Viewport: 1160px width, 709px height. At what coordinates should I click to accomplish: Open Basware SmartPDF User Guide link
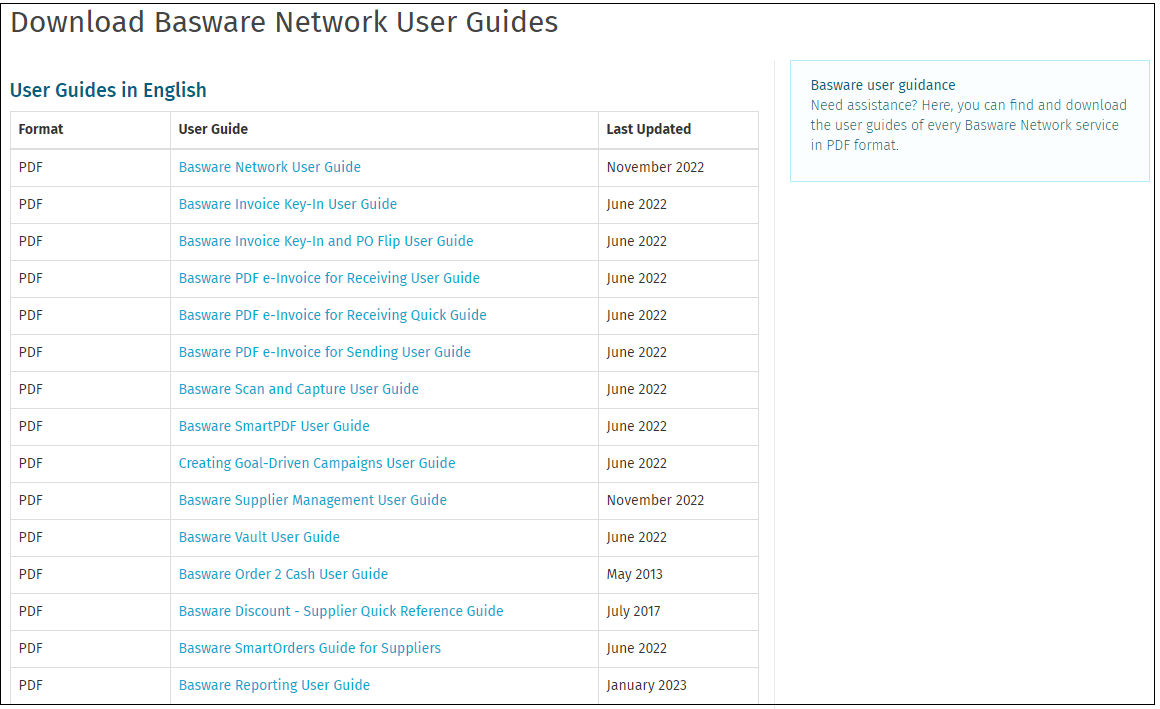(274, 426)
